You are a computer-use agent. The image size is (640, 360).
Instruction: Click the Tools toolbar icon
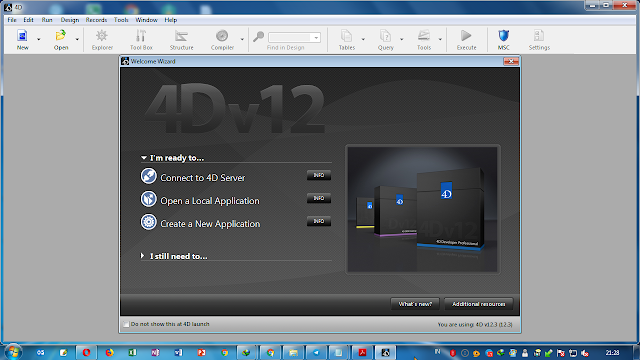click(x=424, y=36)
